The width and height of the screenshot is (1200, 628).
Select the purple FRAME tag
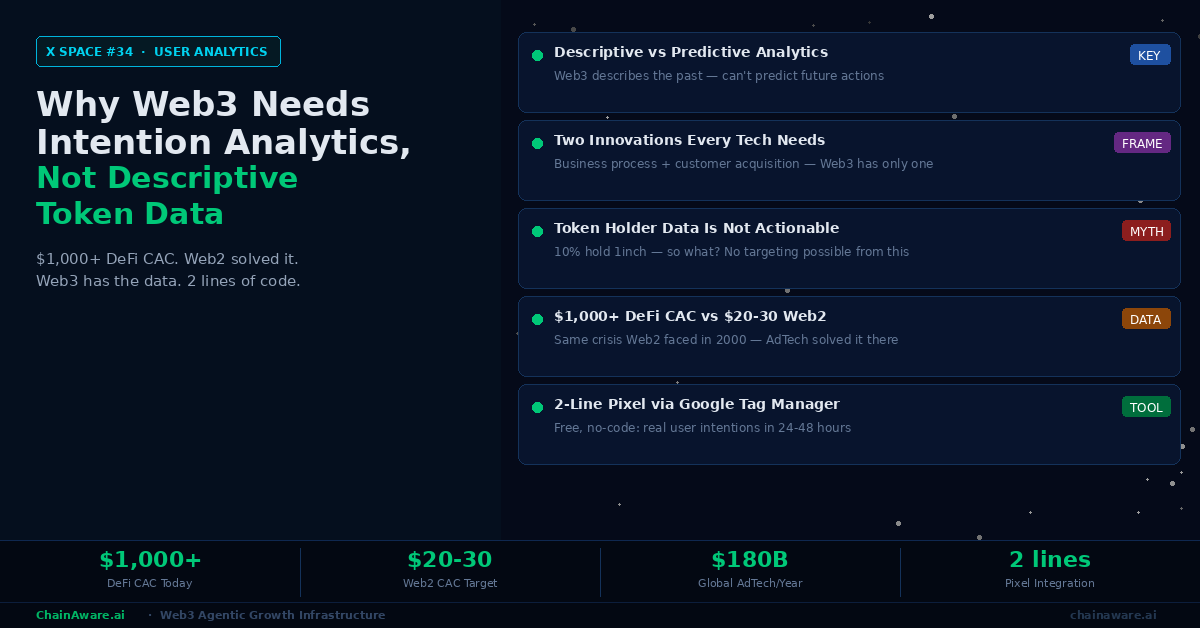click(1142, 143)
